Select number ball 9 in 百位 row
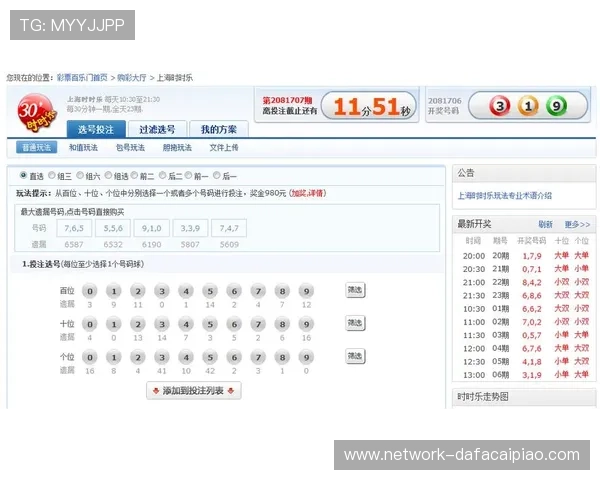The height and width of the screenshot is (480, 600). coord(307,291)
